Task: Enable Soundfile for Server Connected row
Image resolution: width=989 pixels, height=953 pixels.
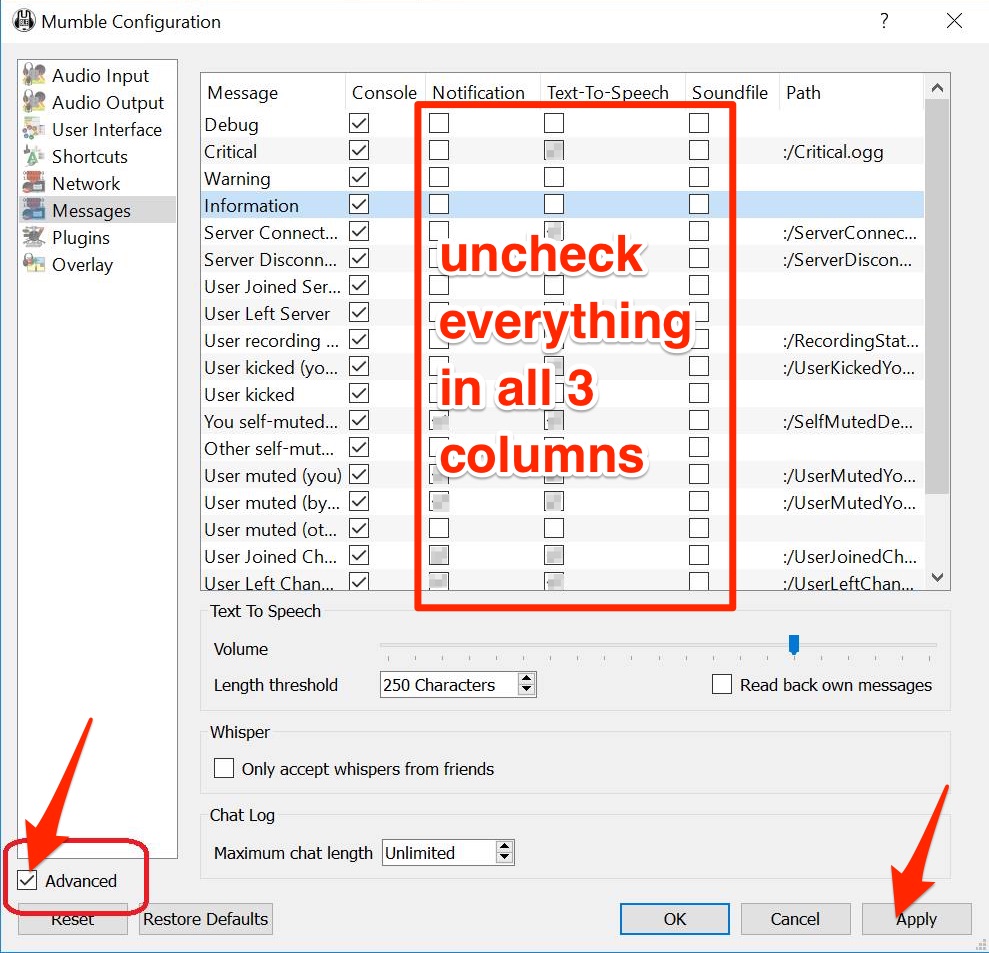Action: click(699, 231)
